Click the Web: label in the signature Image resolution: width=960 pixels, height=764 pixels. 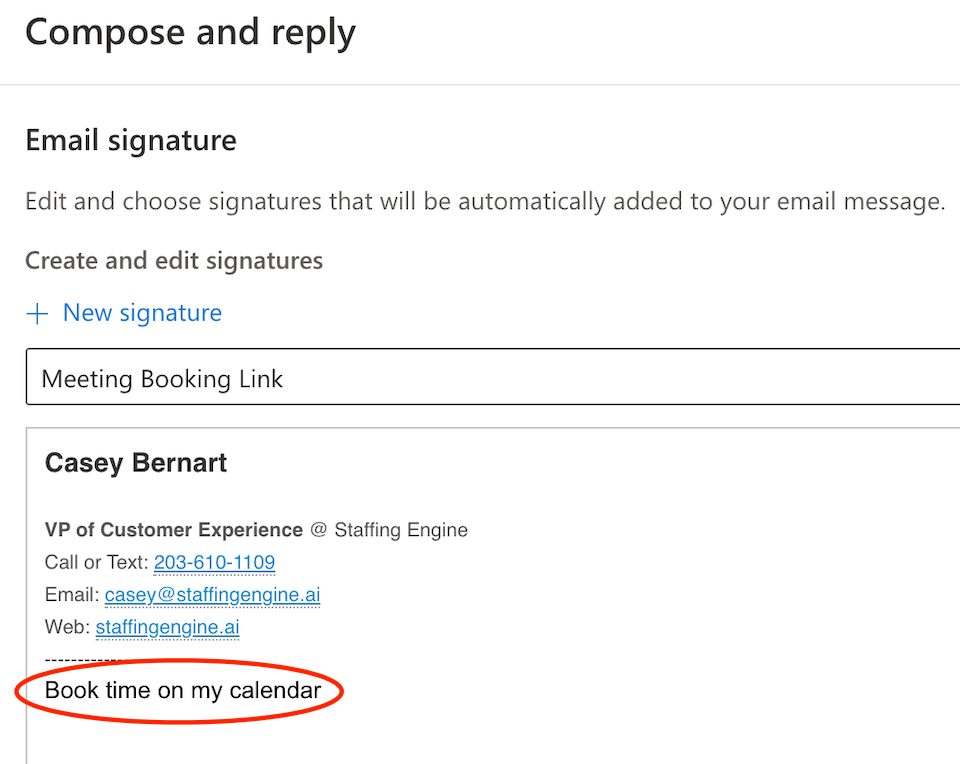(67, 628)
